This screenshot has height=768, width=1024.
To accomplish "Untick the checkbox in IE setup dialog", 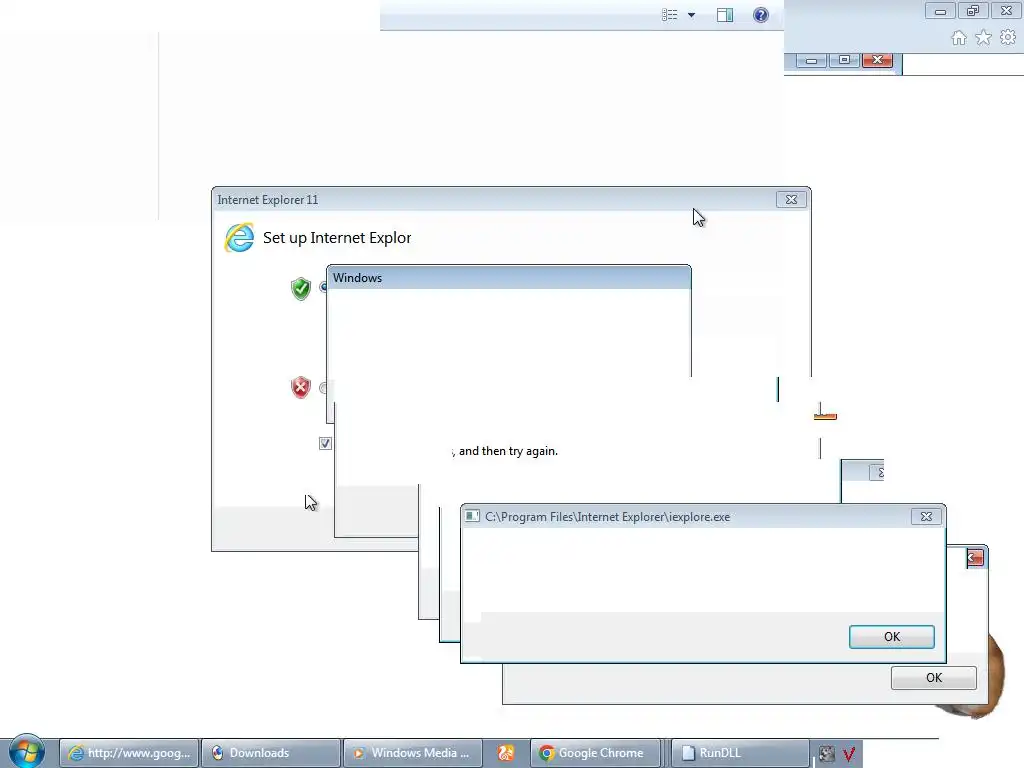I will 325,443.
